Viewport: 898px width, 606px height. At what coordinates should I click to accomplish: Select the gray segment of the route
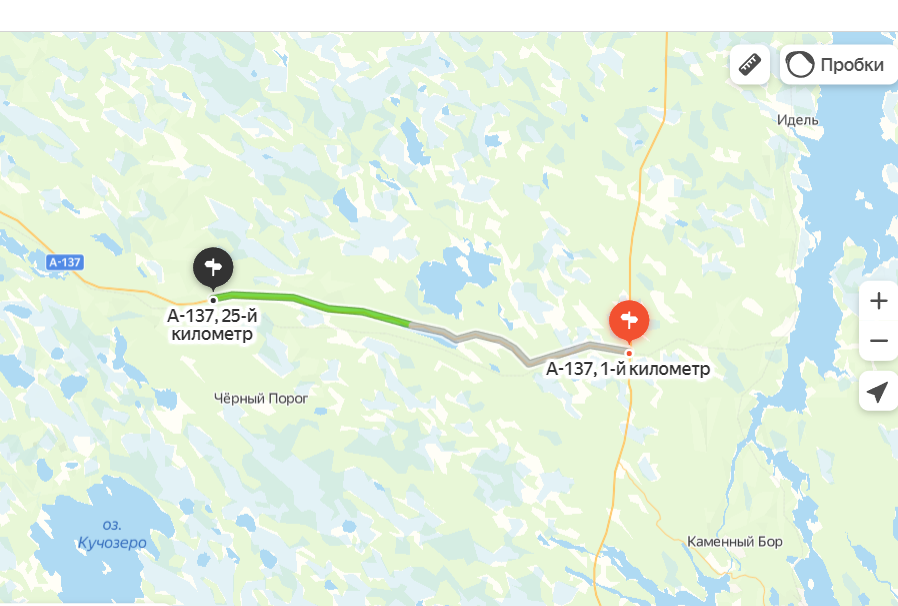pyautogui.click(x=518, y=344)
